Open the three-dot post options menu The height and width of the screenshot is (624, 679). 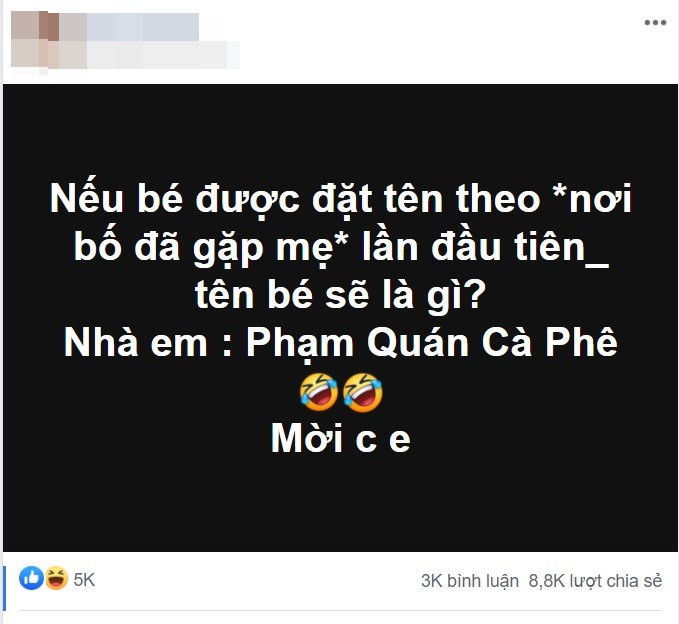655,23
